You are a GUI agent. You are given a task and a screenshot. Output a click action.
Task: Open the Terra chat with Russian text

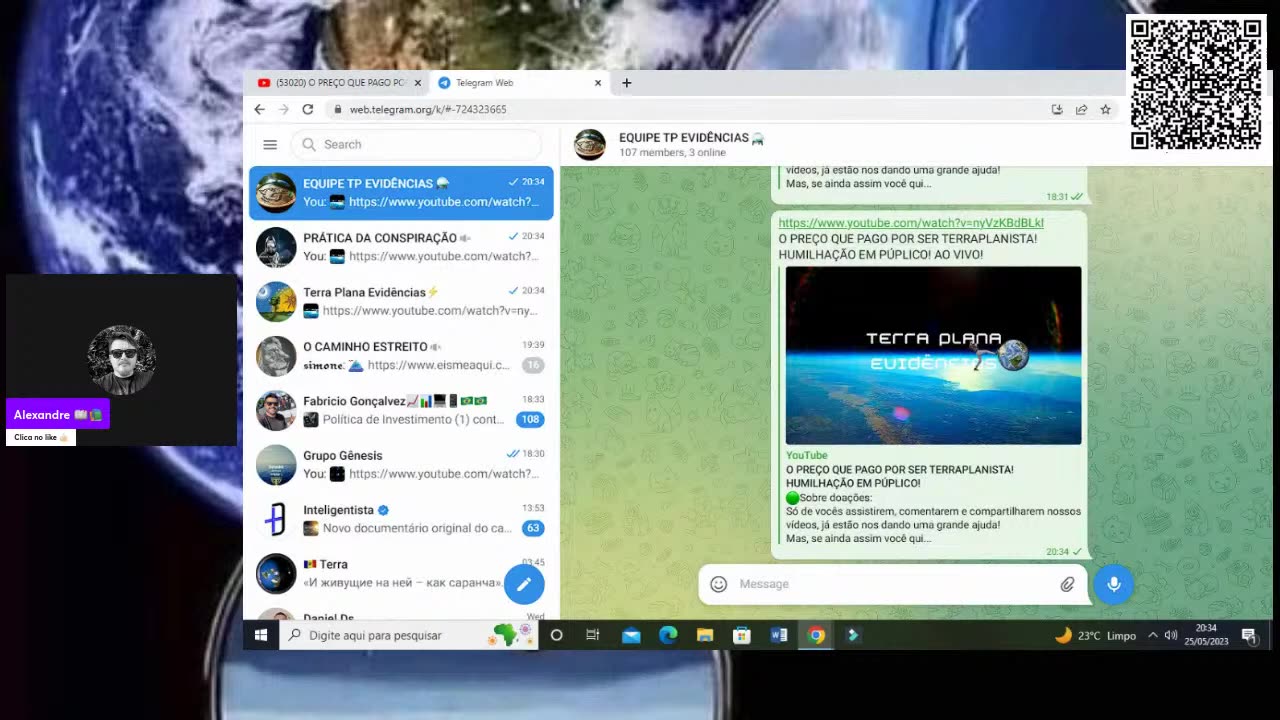pyautogui.click(x=401, y=573)
